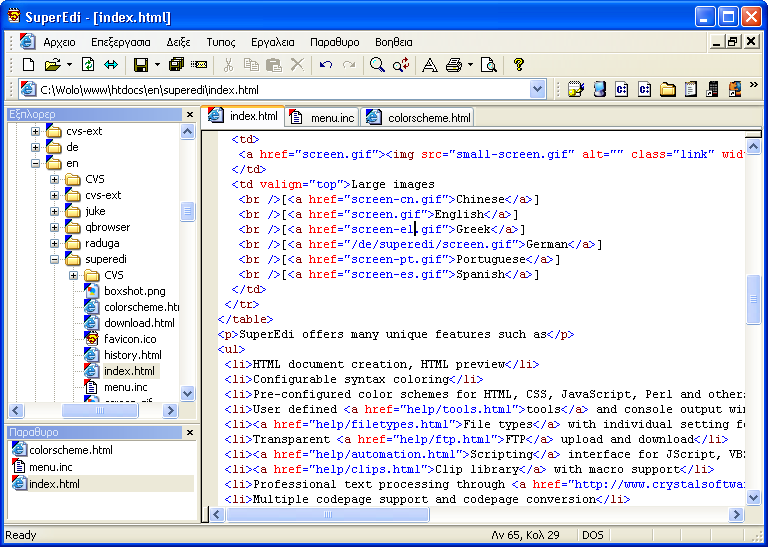Image resolution: width=768 pixels, height=547 pixels.
Task: Open the Δειξε menu
Action: (178, 42)
